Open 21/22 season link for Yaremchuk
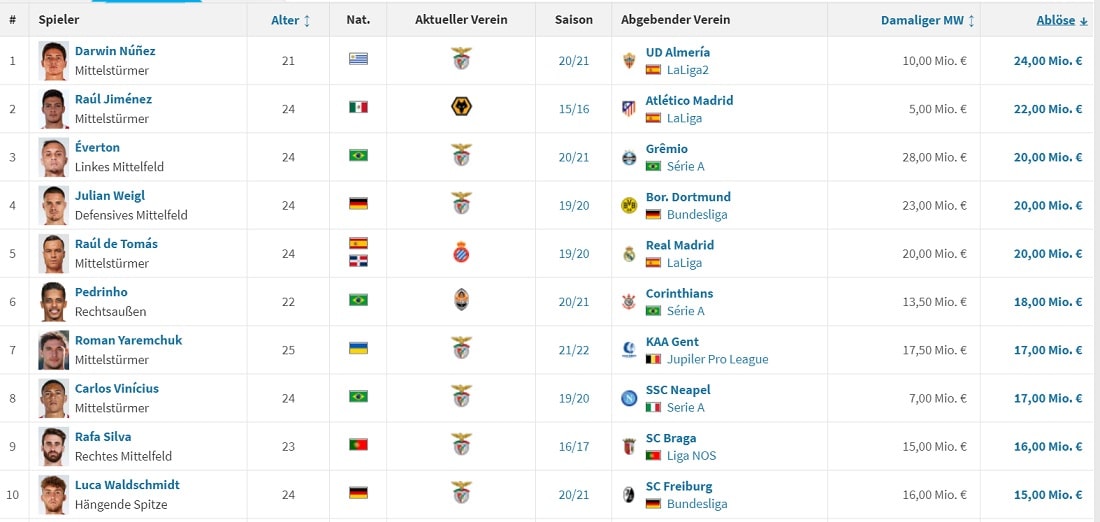Screen dimensions: 1100x522 (x=574, y=350)
